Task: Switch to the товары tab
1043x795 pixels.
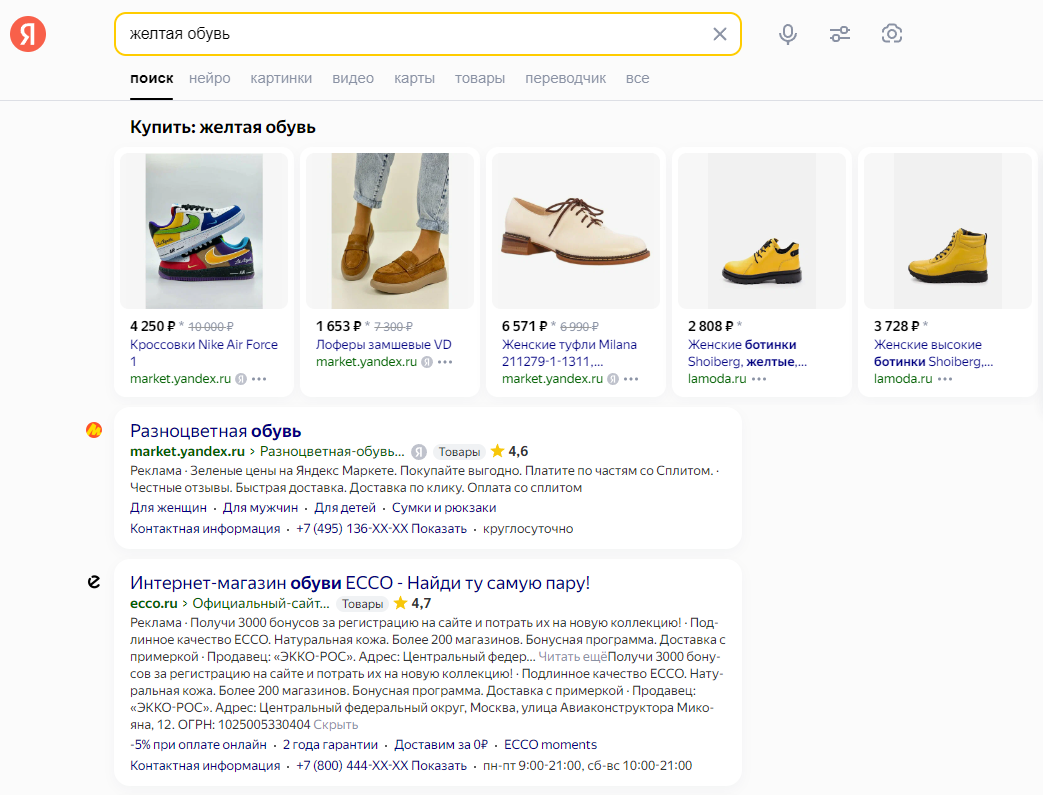Action: [480, 79]
